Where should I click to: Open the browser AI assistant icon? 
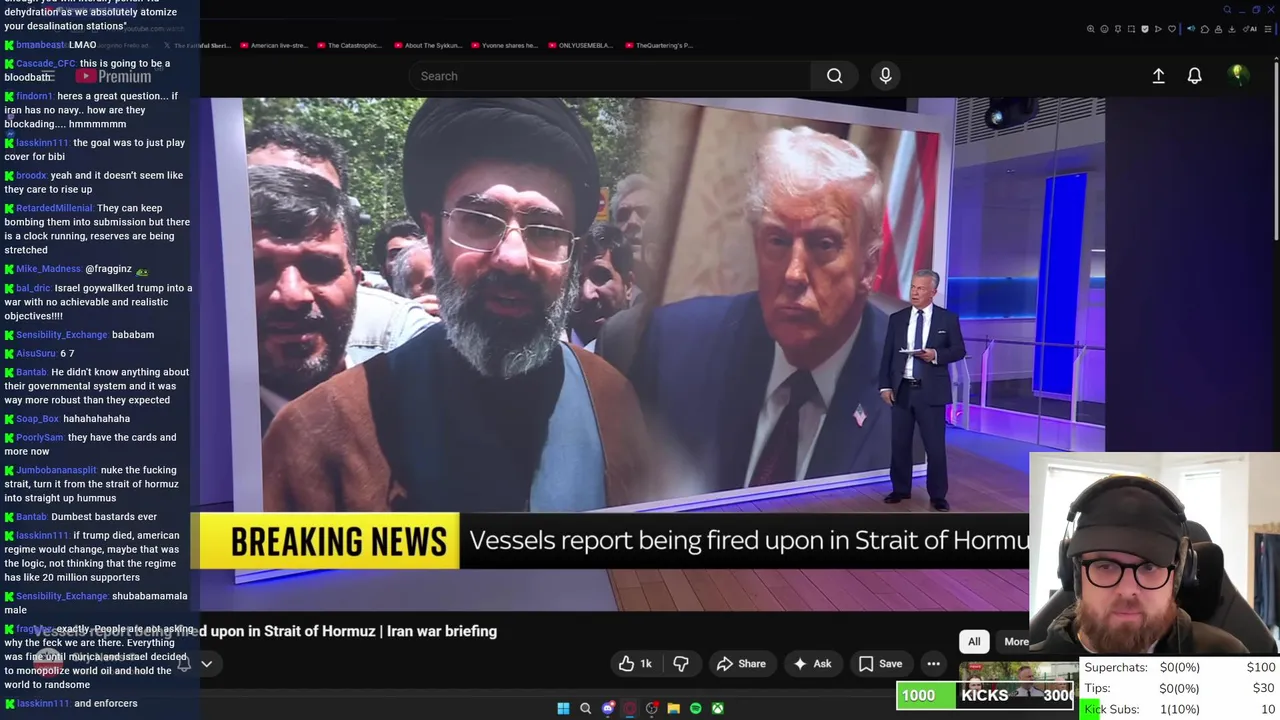[x=1250, y=29]
